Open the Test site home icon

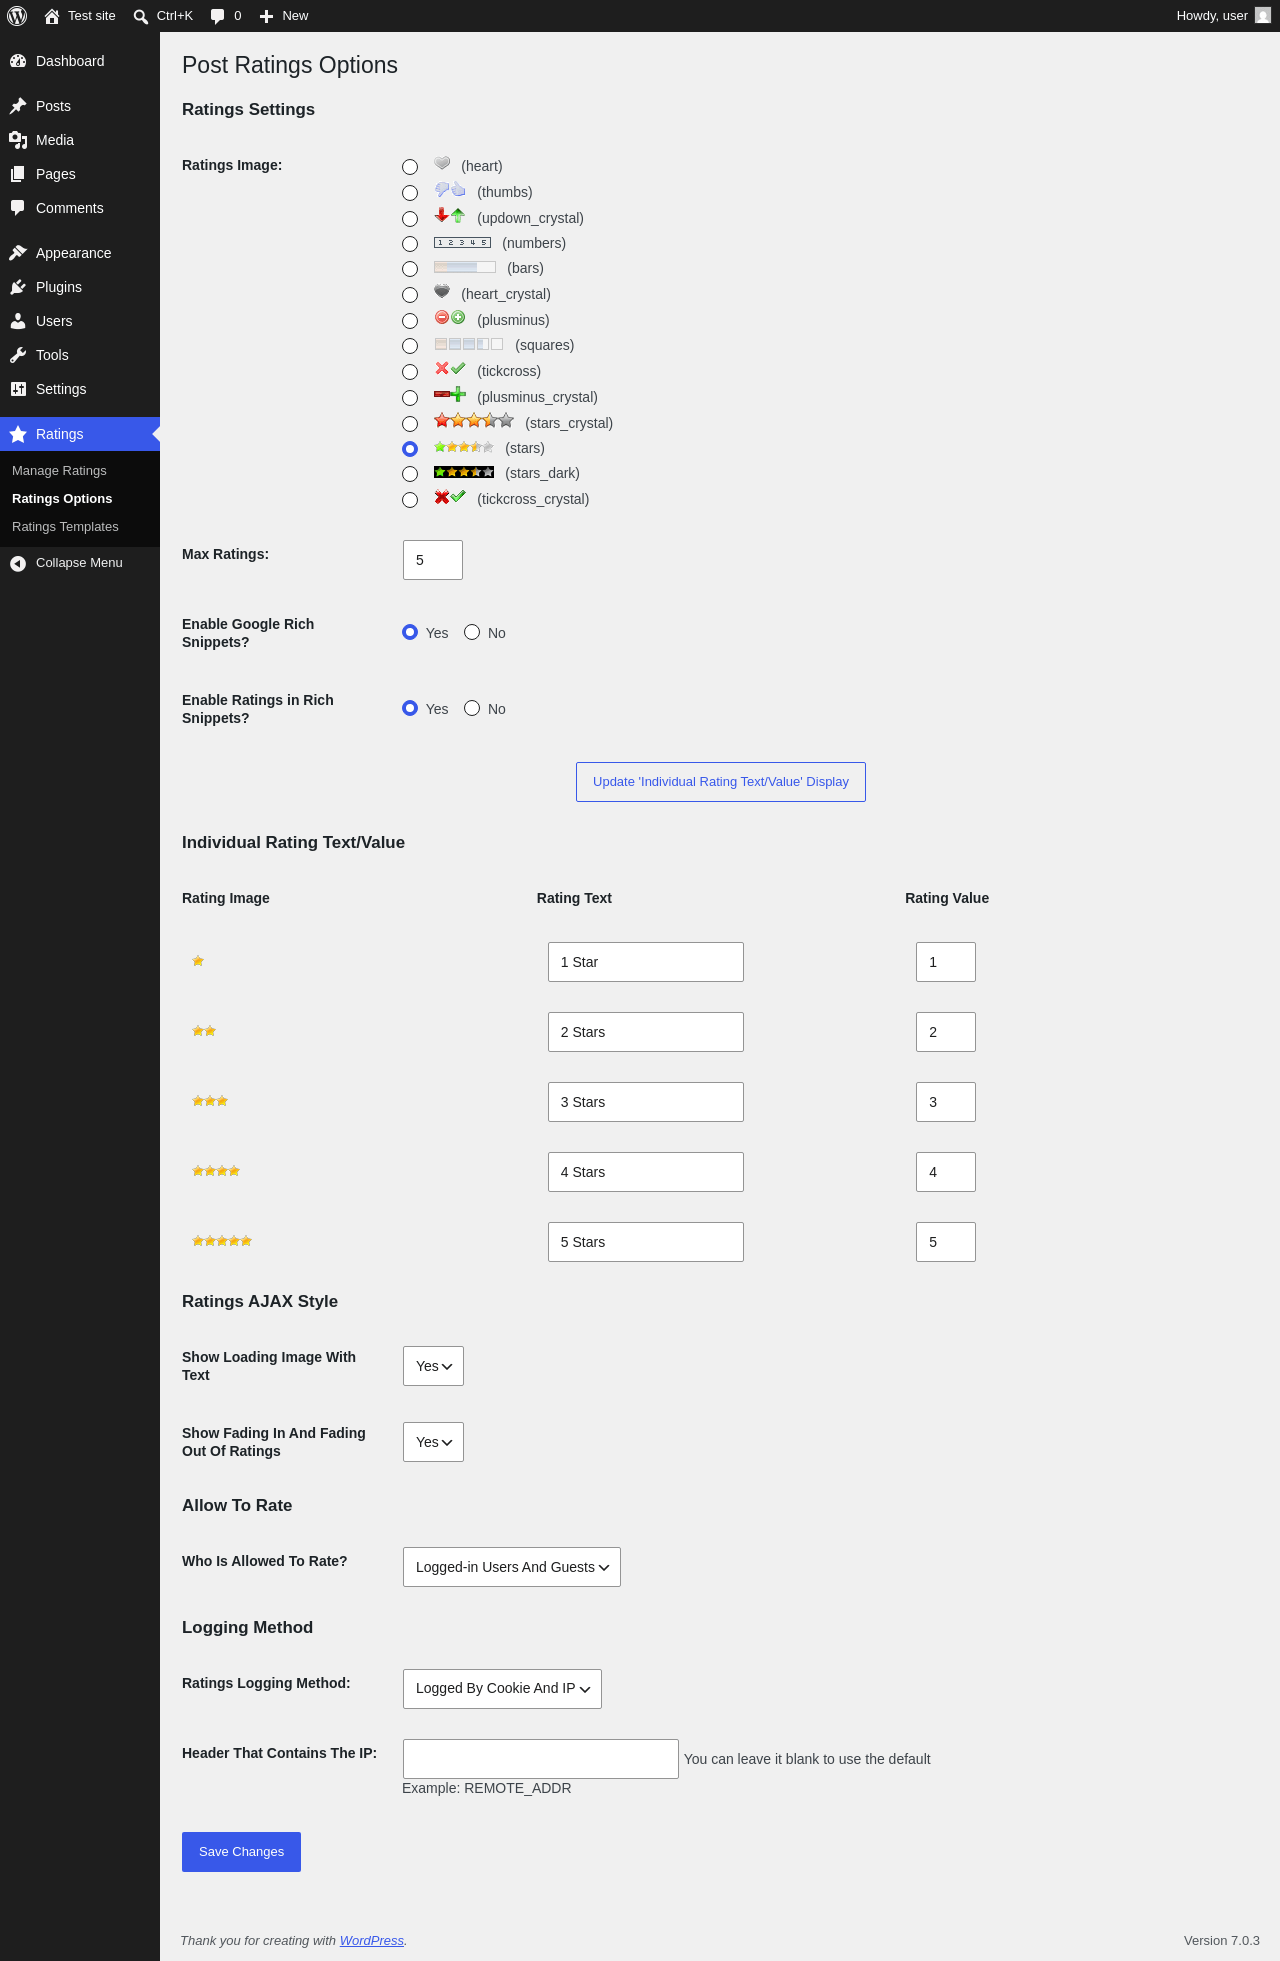[52, 16]
